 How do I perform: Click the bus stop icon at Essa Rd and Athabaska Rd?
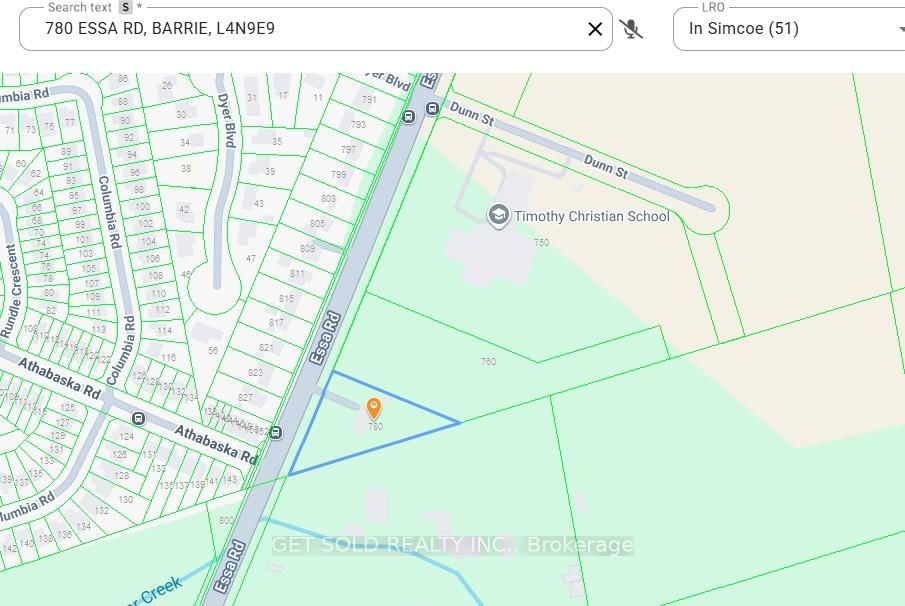pos(276,432)
